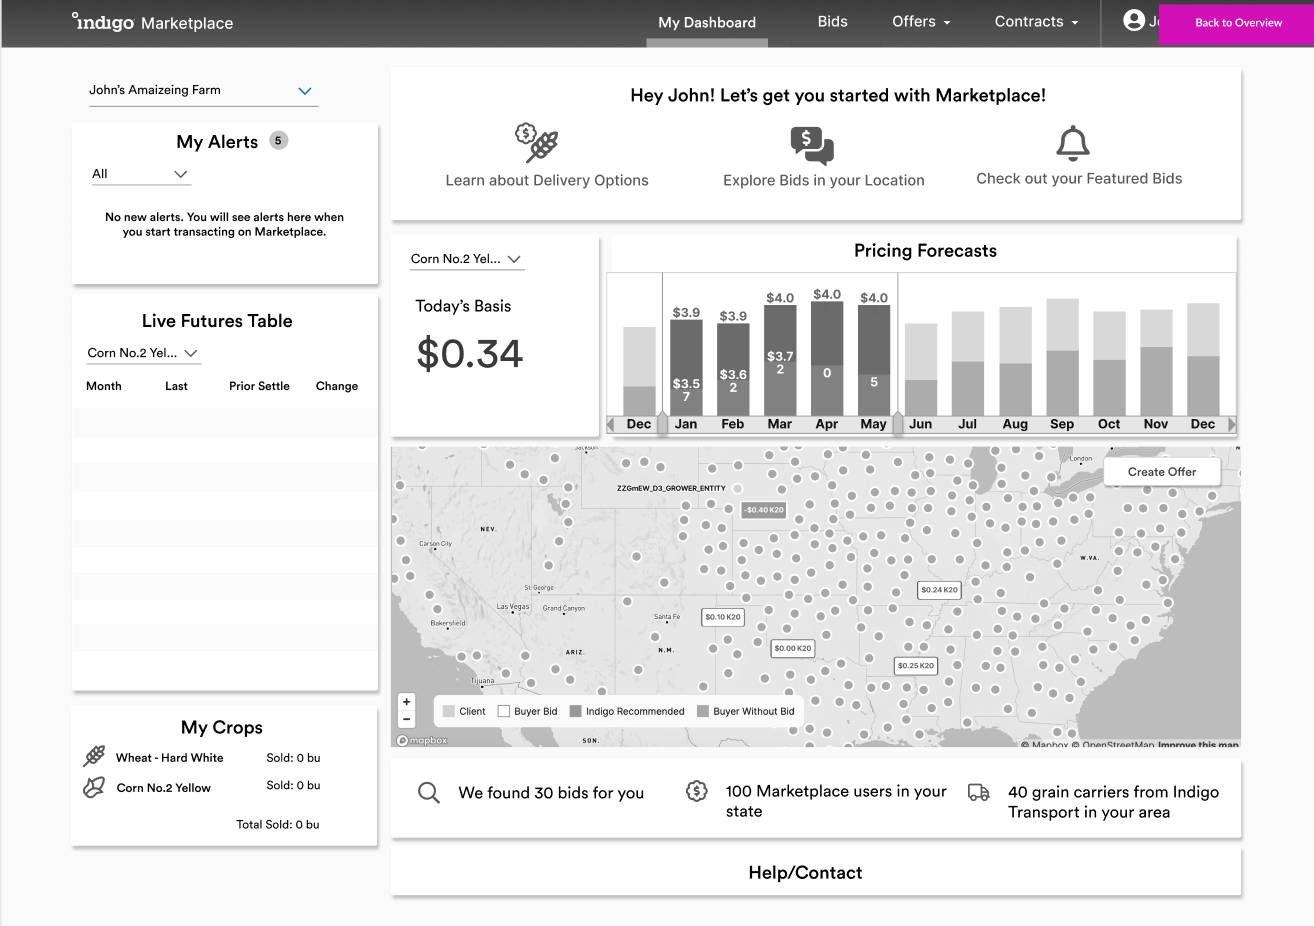Click "We found 30 bids for you" text
This screenshot has height=926, width=1314.
[551, 793]
